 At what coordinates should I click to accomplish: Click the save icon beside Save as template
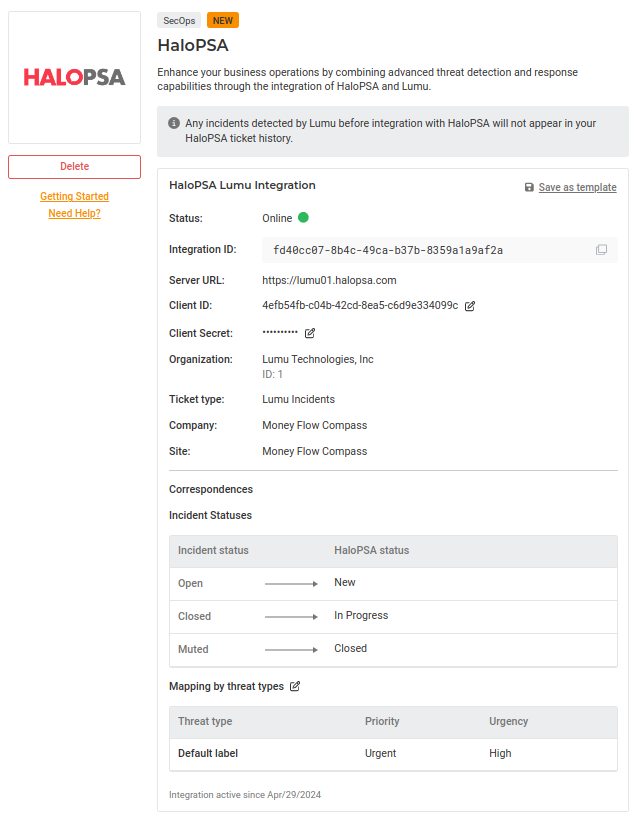529,188
